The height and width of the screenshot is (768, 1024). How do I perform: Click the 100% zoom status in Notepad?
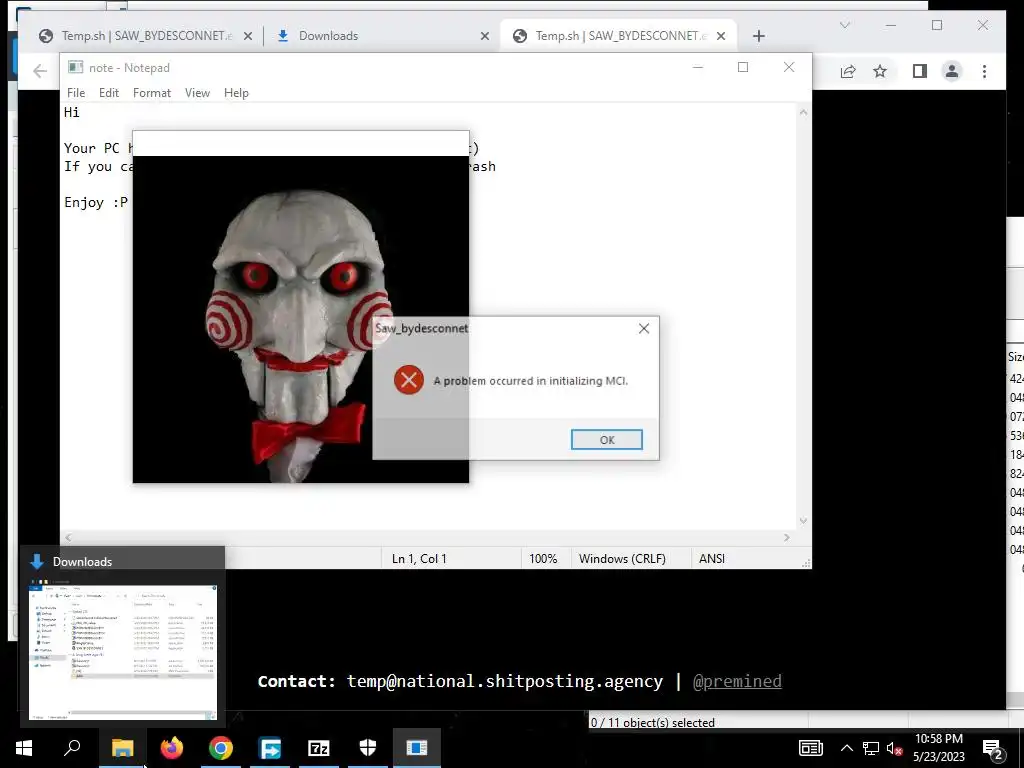(x=543, y=558)
